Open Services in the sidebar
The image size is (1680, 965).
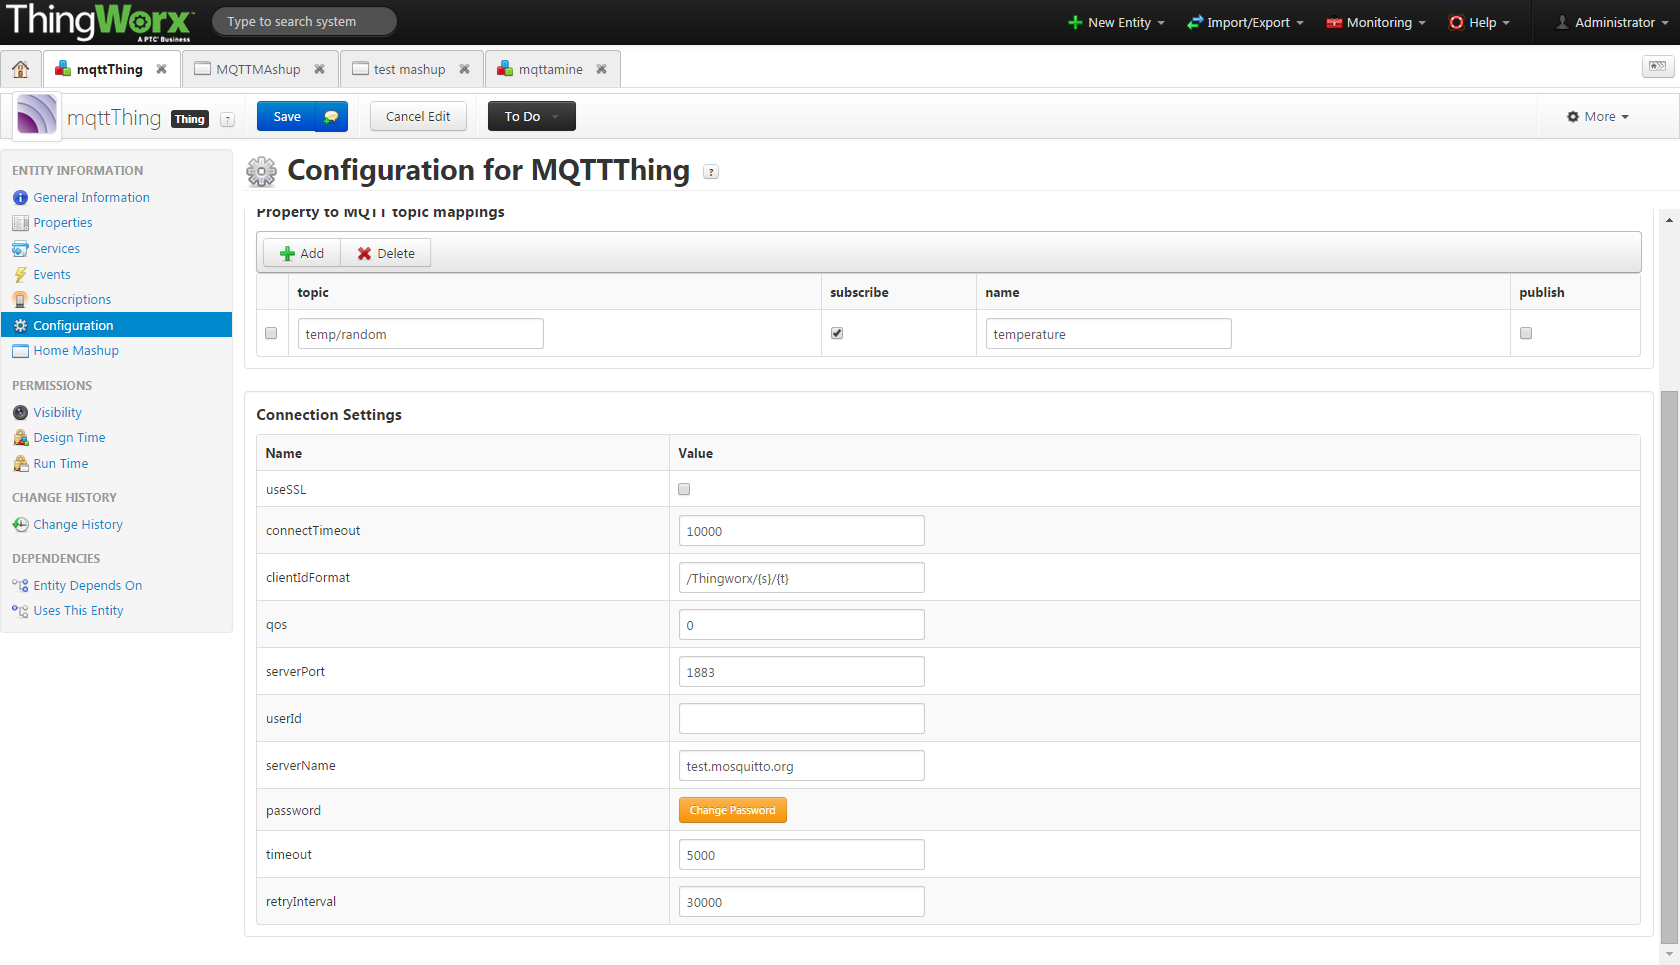[x=56, y=249]
